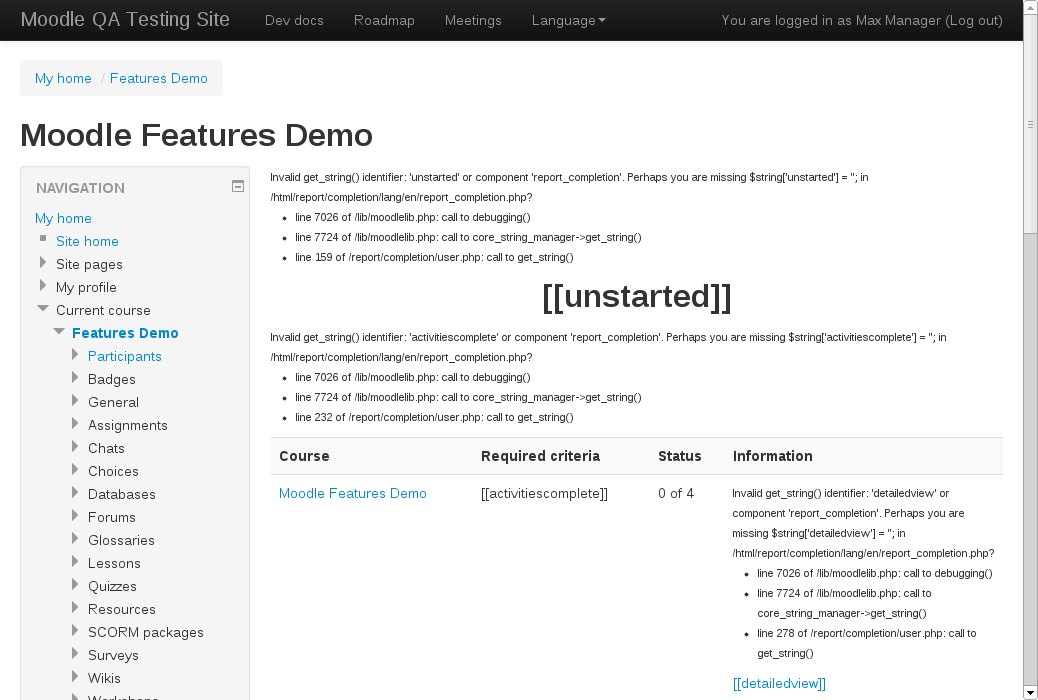Click the vertical page scrollbar thumb

(1031, 124)
